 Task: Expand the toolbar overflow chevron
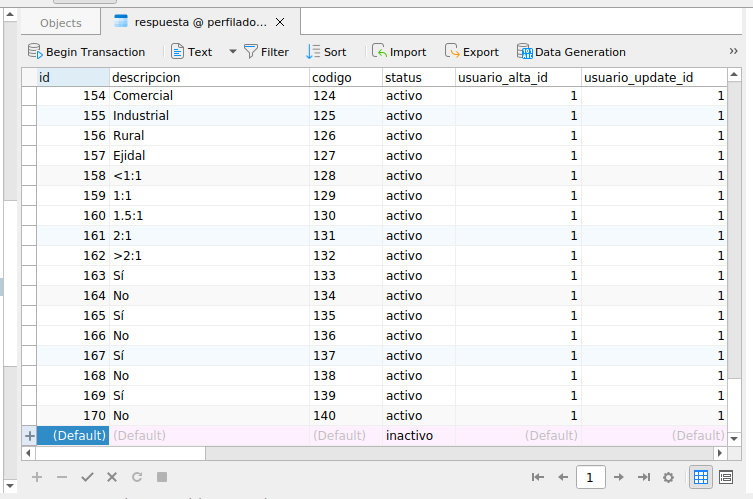click(733, 51)
